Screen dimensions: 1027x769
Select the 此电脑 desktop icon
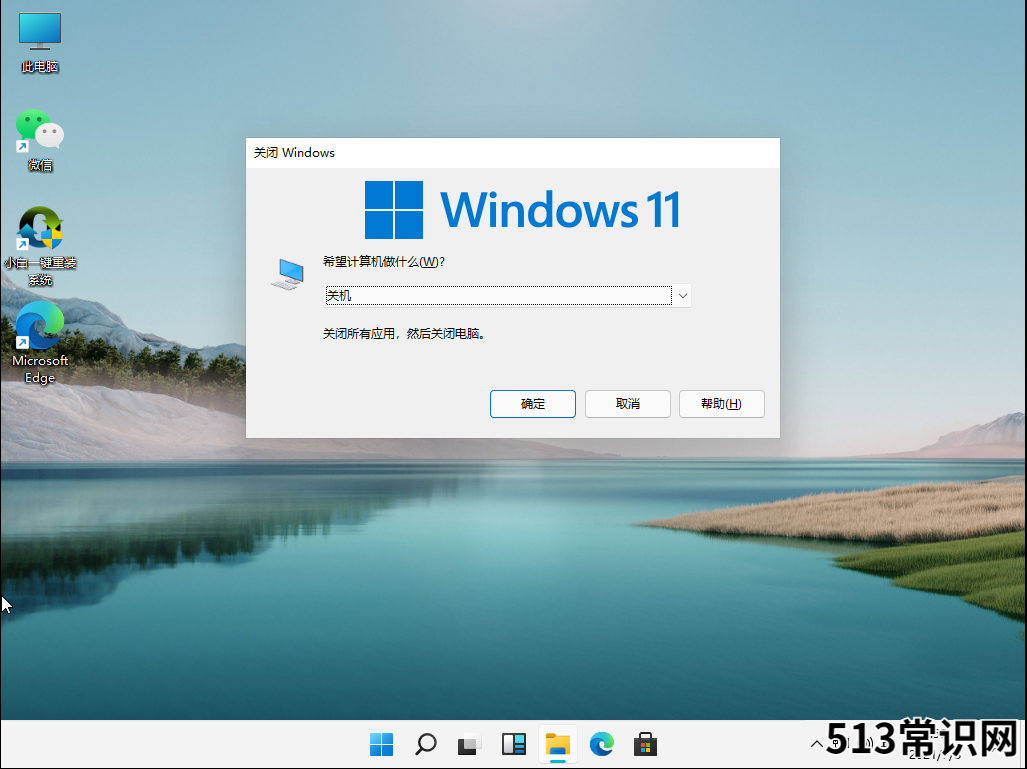coord(40,42)
